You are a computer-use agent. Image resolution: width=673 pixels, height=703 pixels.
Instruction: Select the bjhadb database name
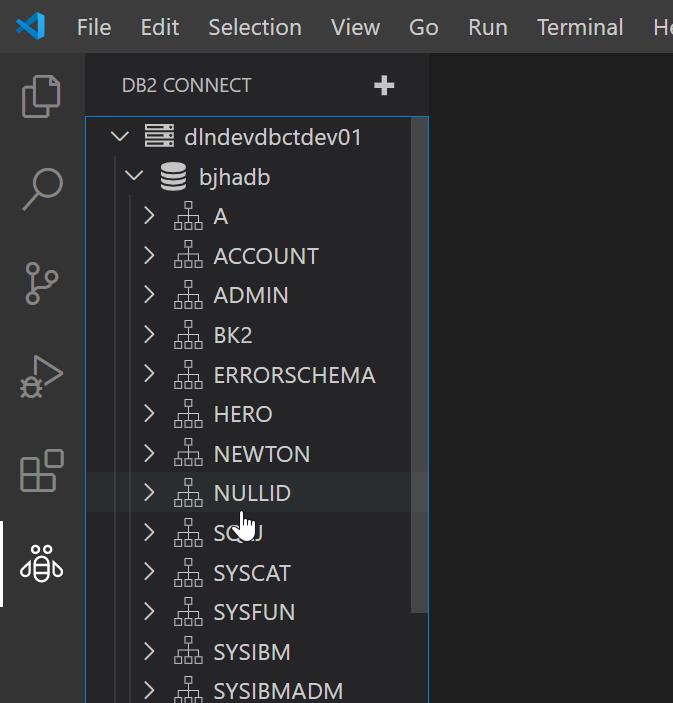[x=234, y=177]
